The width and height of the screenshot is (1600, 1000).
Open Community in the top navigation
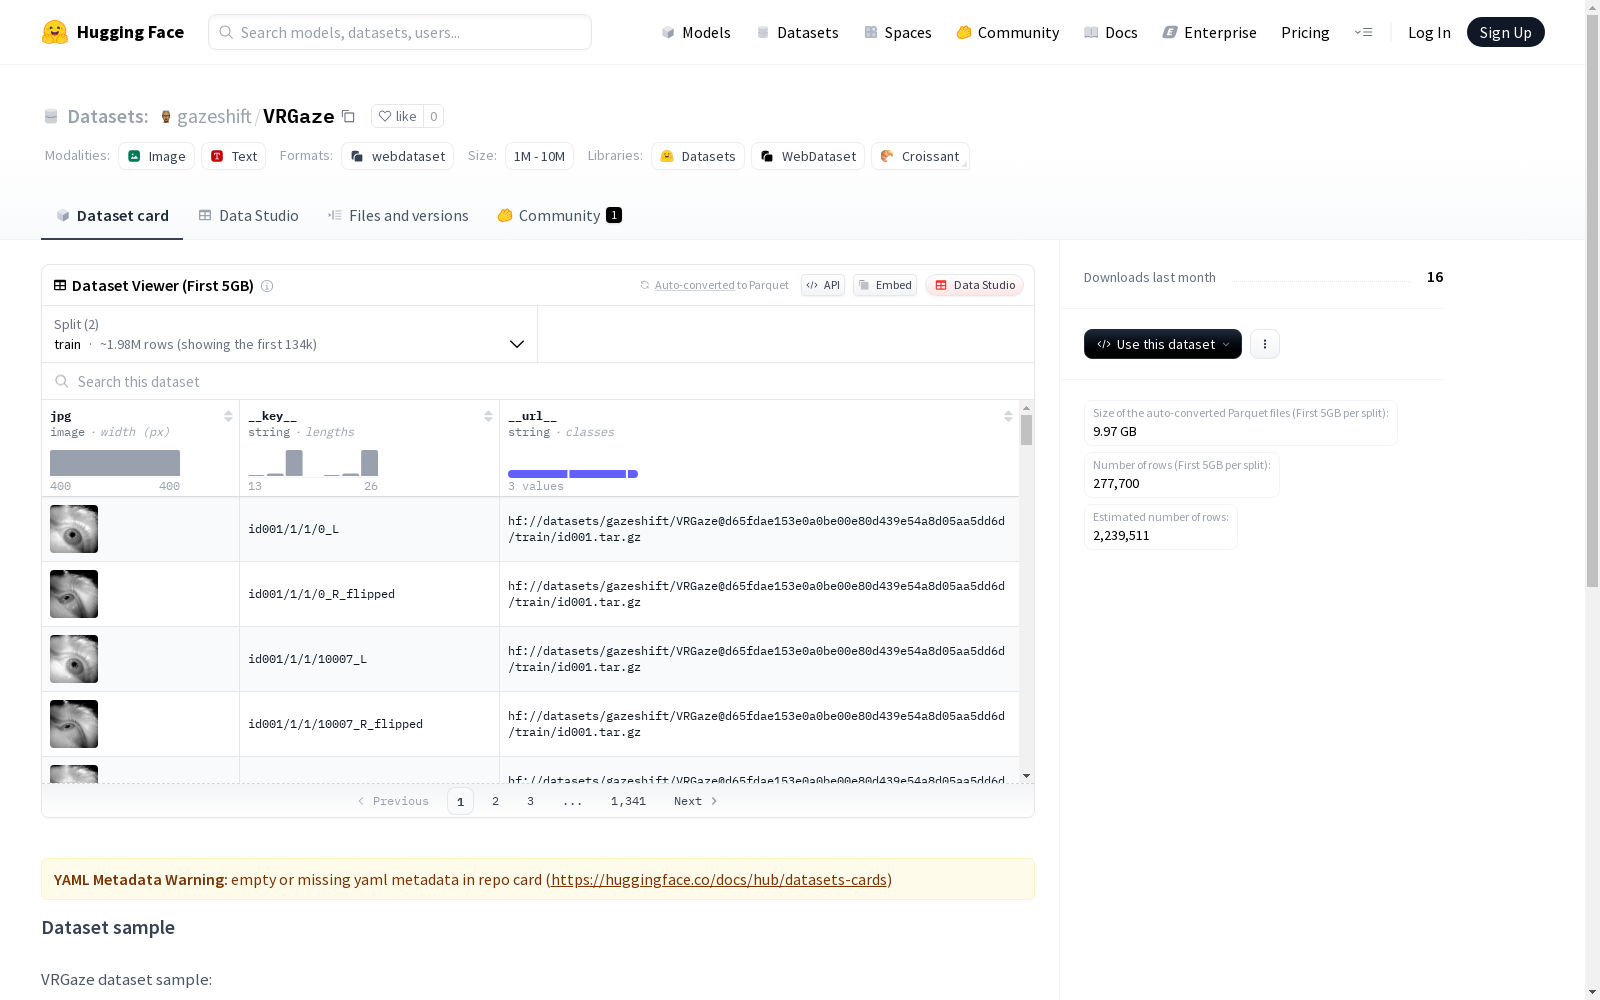(x=1008, y=32)
